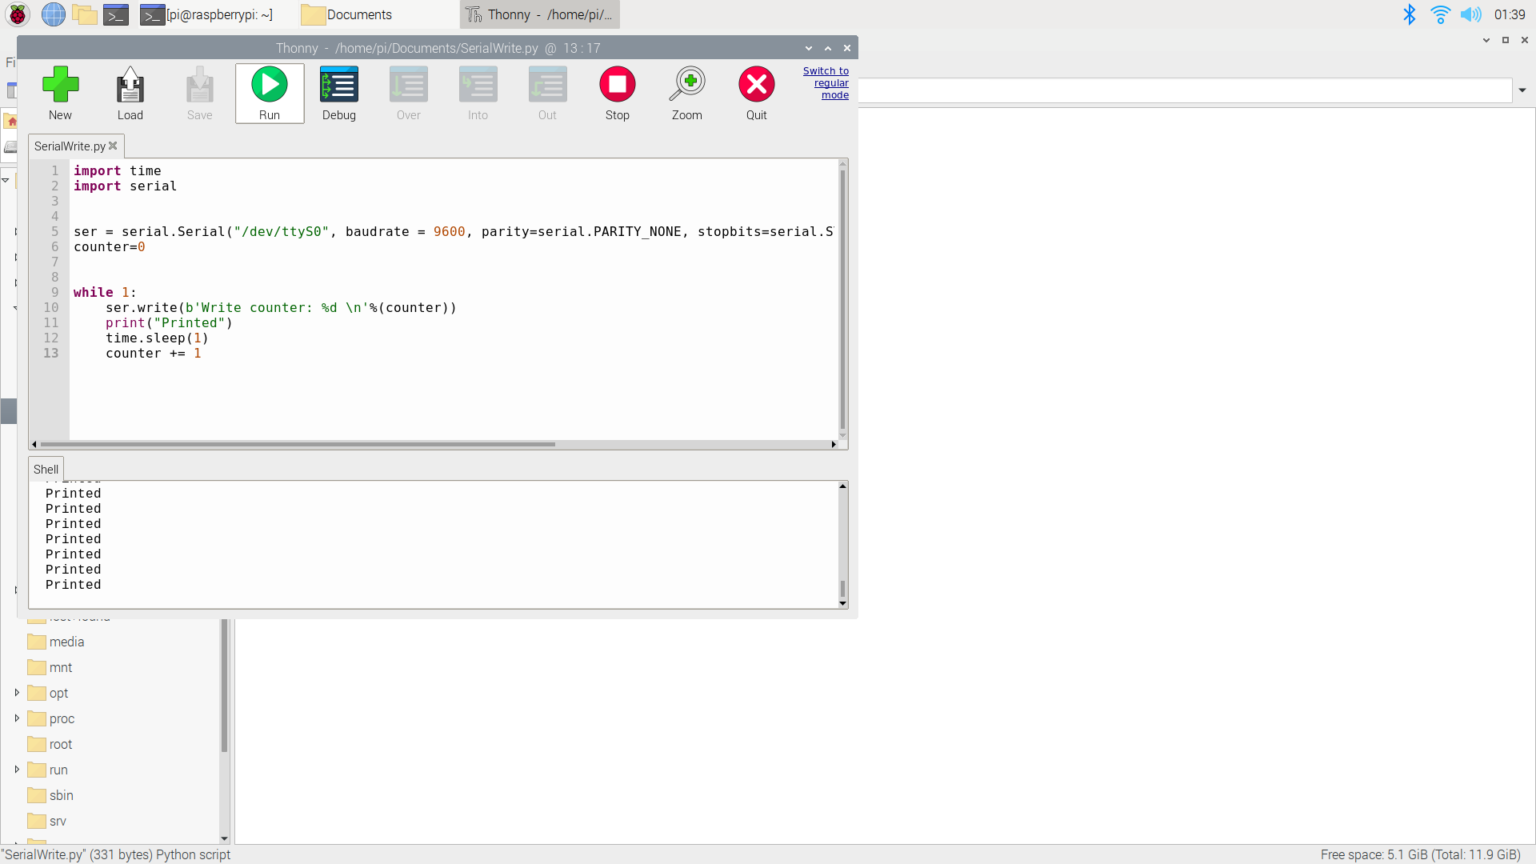This screenshot has height=864, width=1536.
Task: Click the 'counter += 1' code line
Action: pos(153,353)
